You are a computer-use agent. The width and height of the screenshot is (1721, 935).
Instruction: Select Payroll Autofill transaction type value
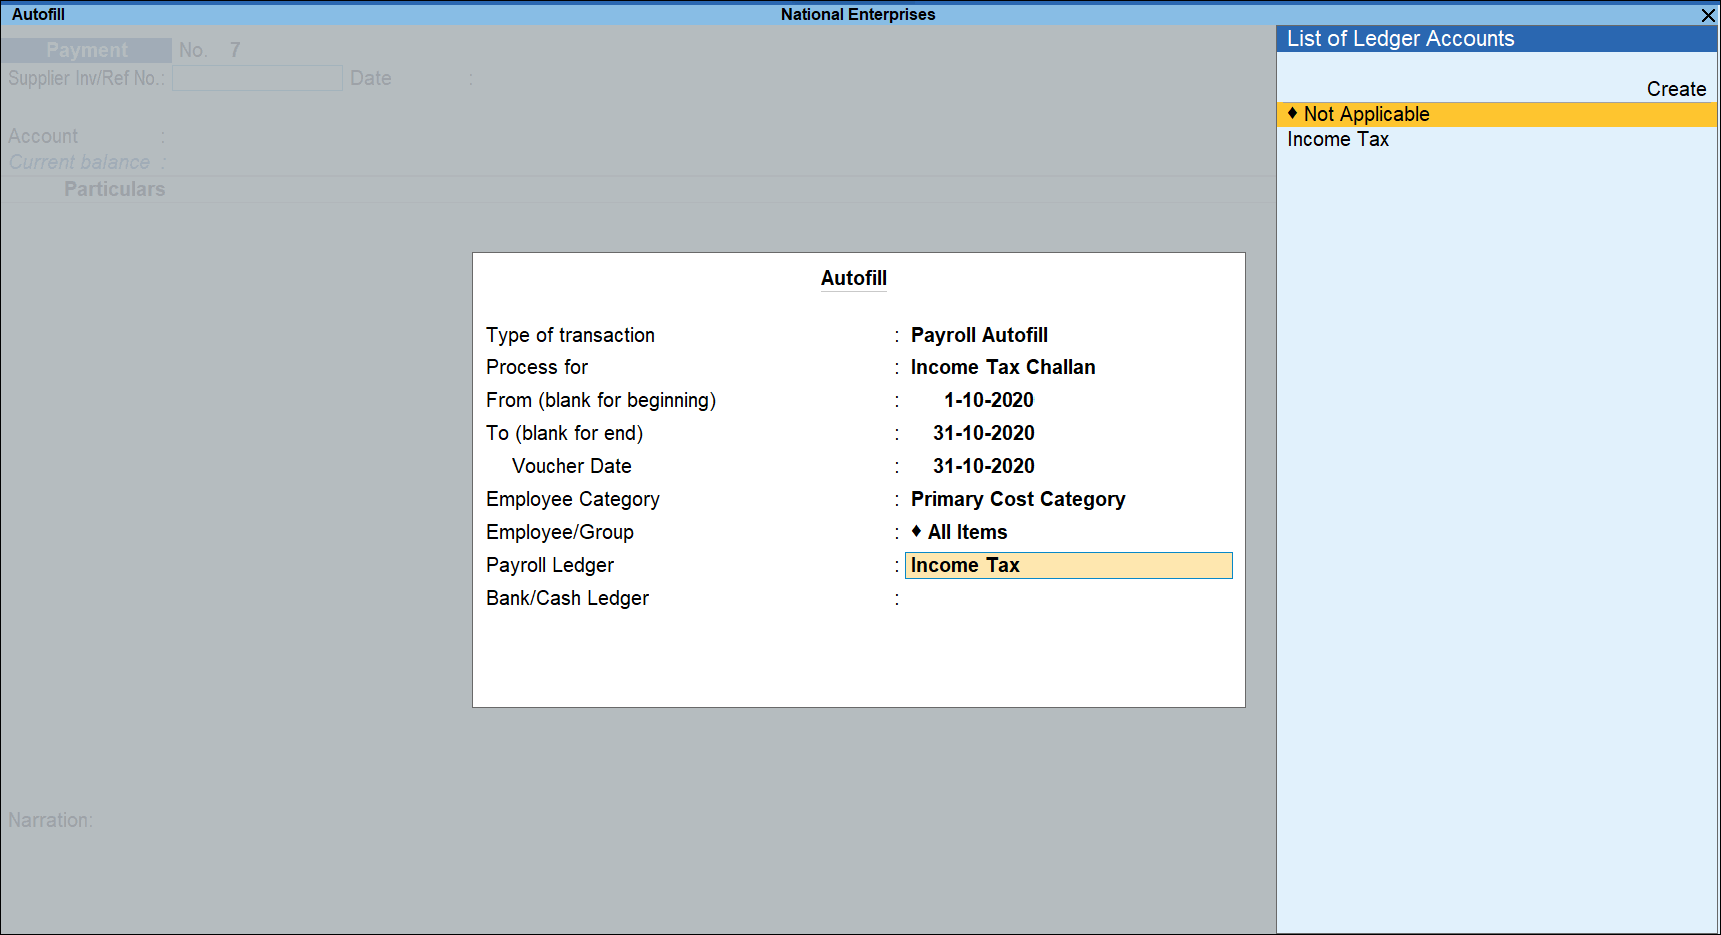coord(979,335)
